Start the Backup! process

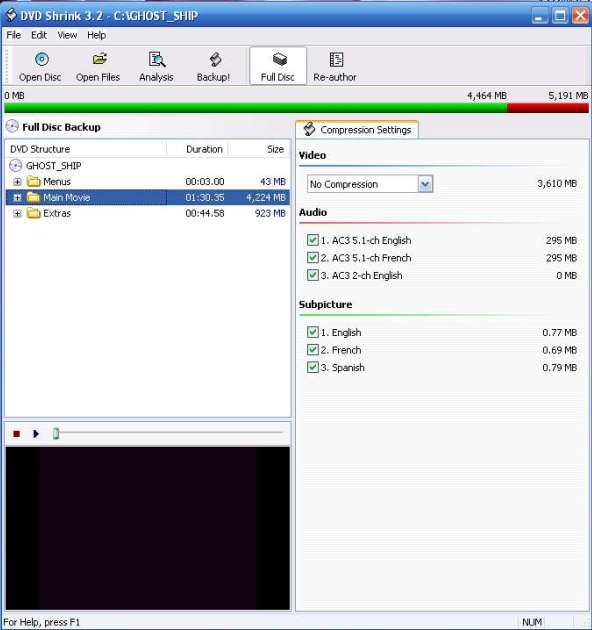[213, 66]
